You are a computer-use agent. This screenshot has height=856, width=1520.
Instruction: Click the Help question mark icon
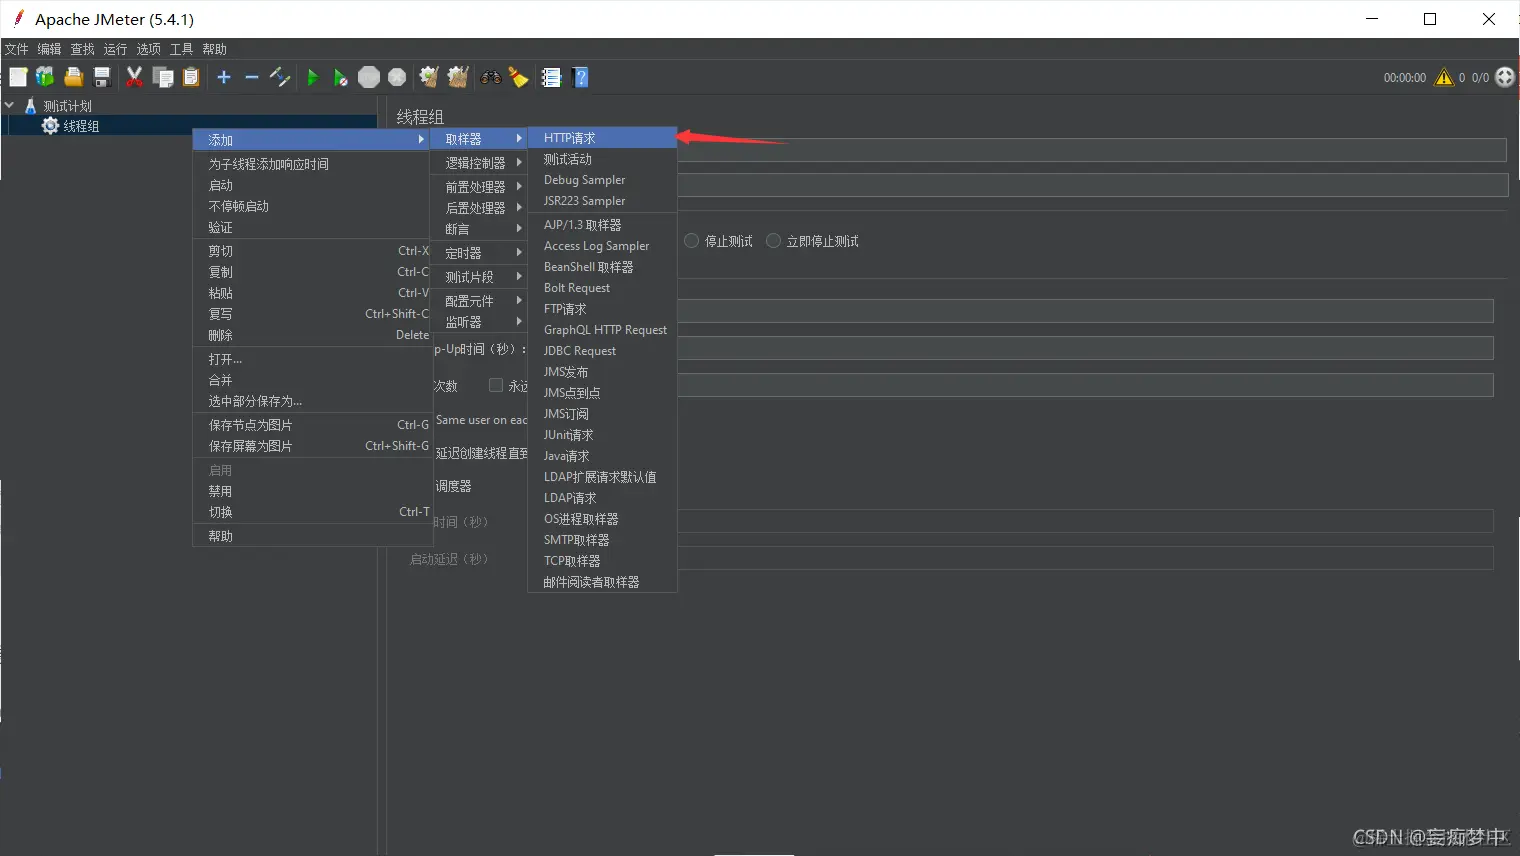tap(580, 77)
